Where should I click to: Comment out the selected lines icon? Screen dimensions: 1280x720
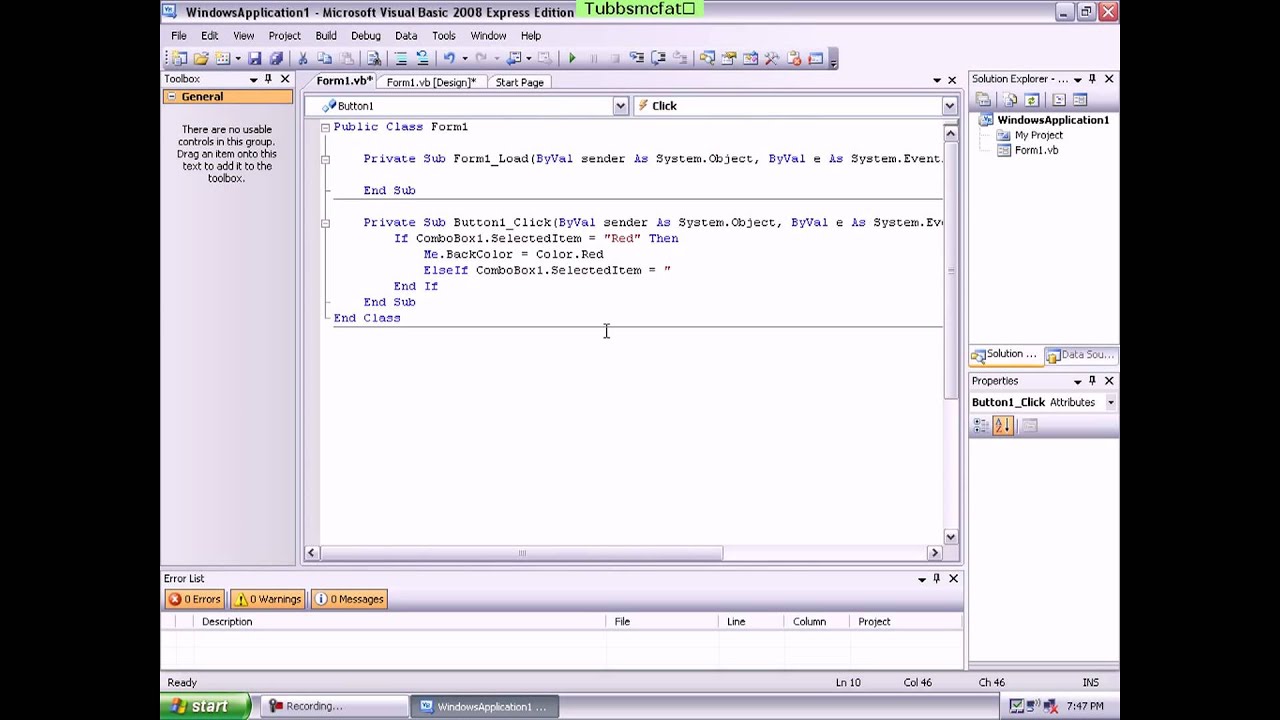click(x=402, y=59)
